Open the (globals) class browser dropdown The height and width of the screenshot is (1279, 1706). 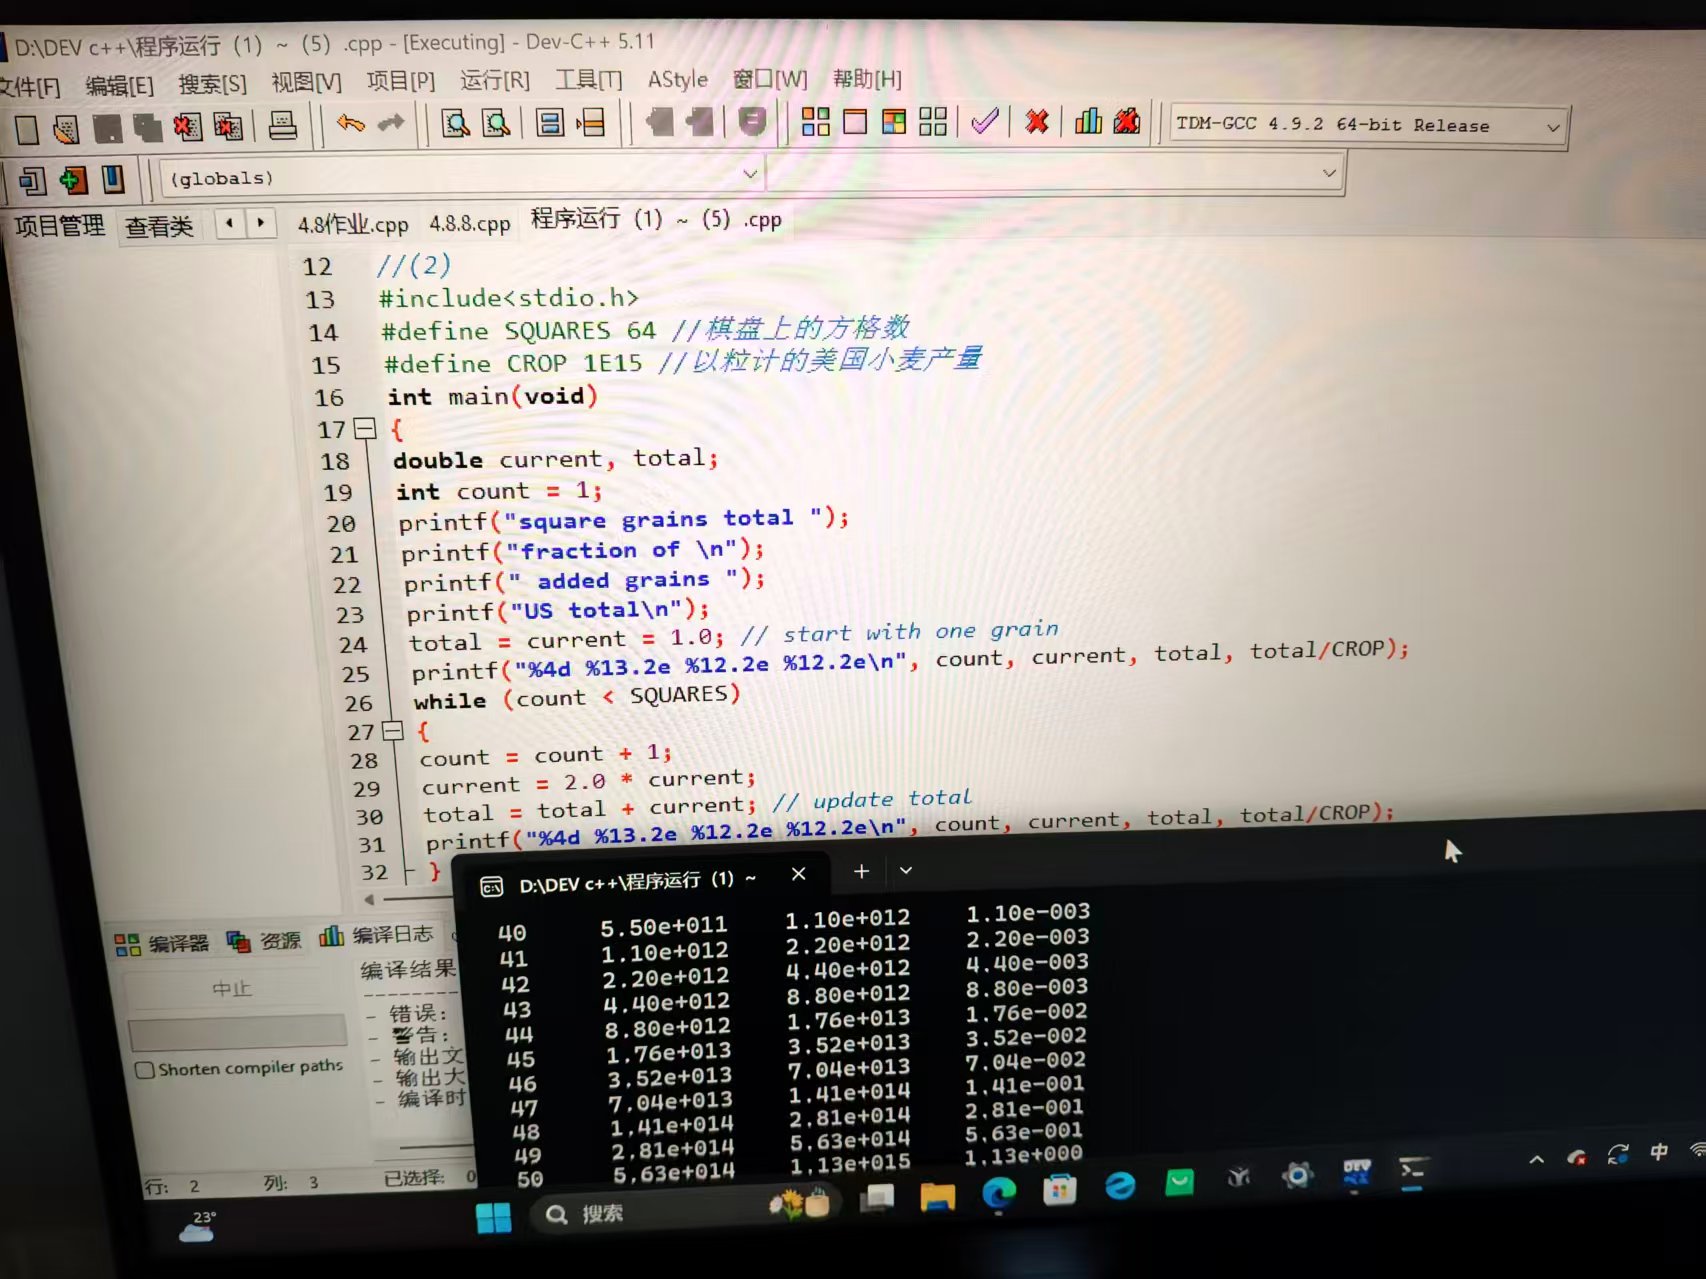click(751, 174)
